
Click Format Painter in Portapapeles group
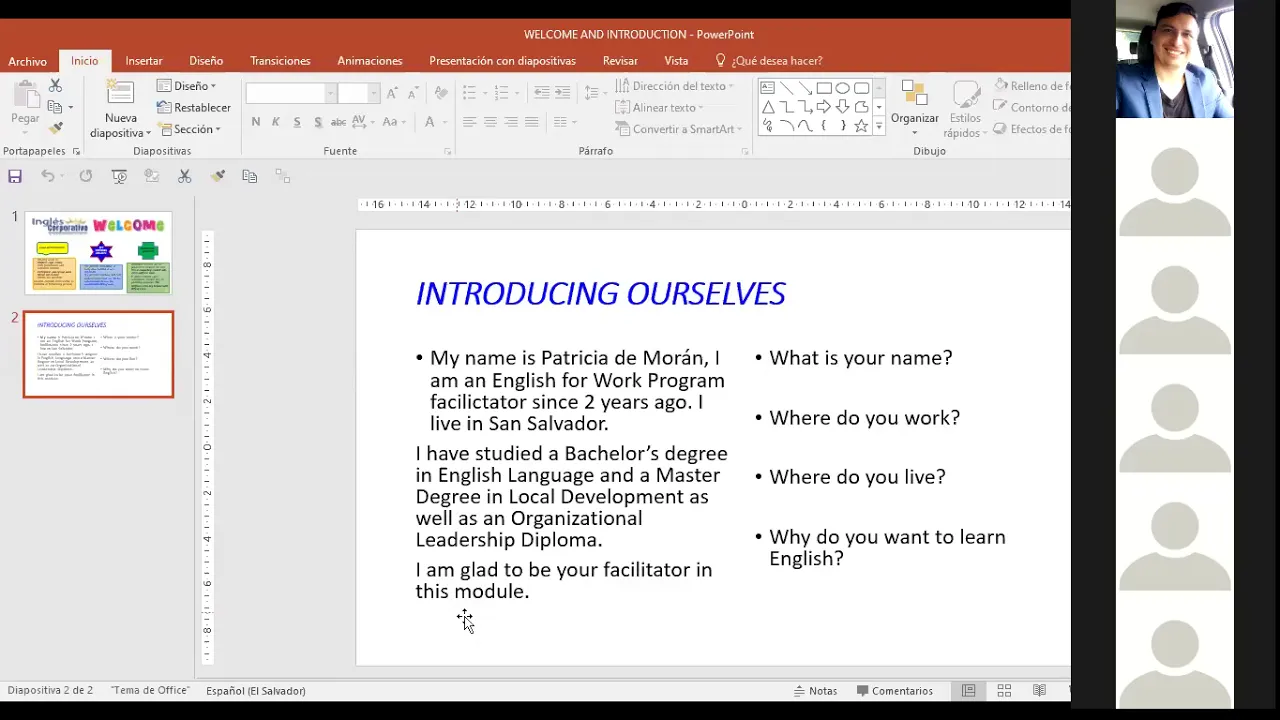pyautogui.click(x=55, y=128)
